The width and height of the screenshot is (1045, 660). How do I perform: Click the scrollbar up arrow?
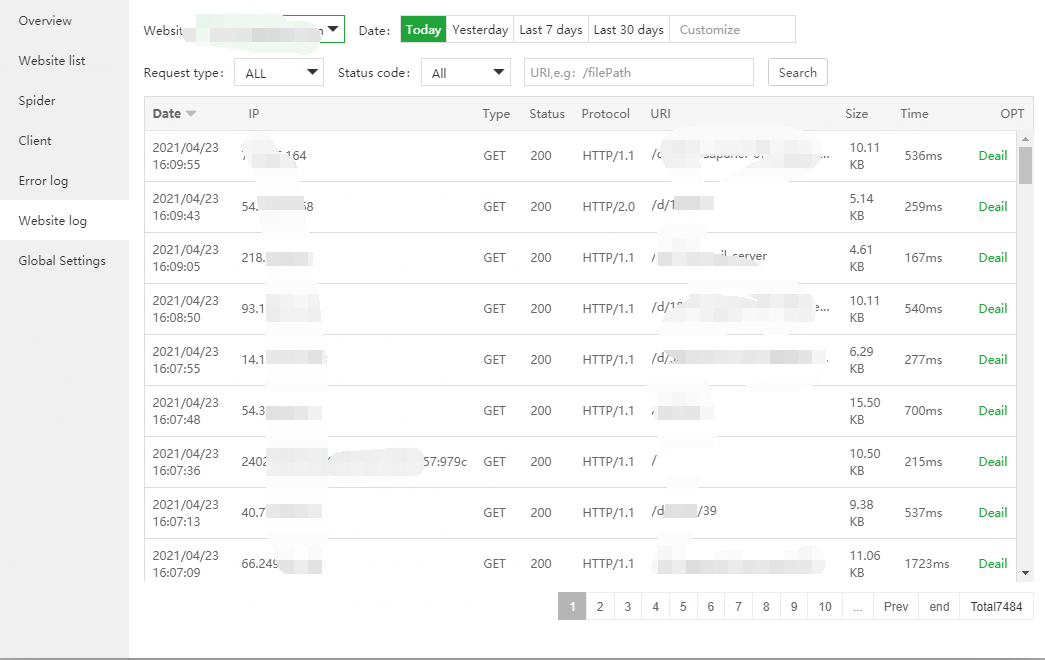click(x=1025, y=139)
